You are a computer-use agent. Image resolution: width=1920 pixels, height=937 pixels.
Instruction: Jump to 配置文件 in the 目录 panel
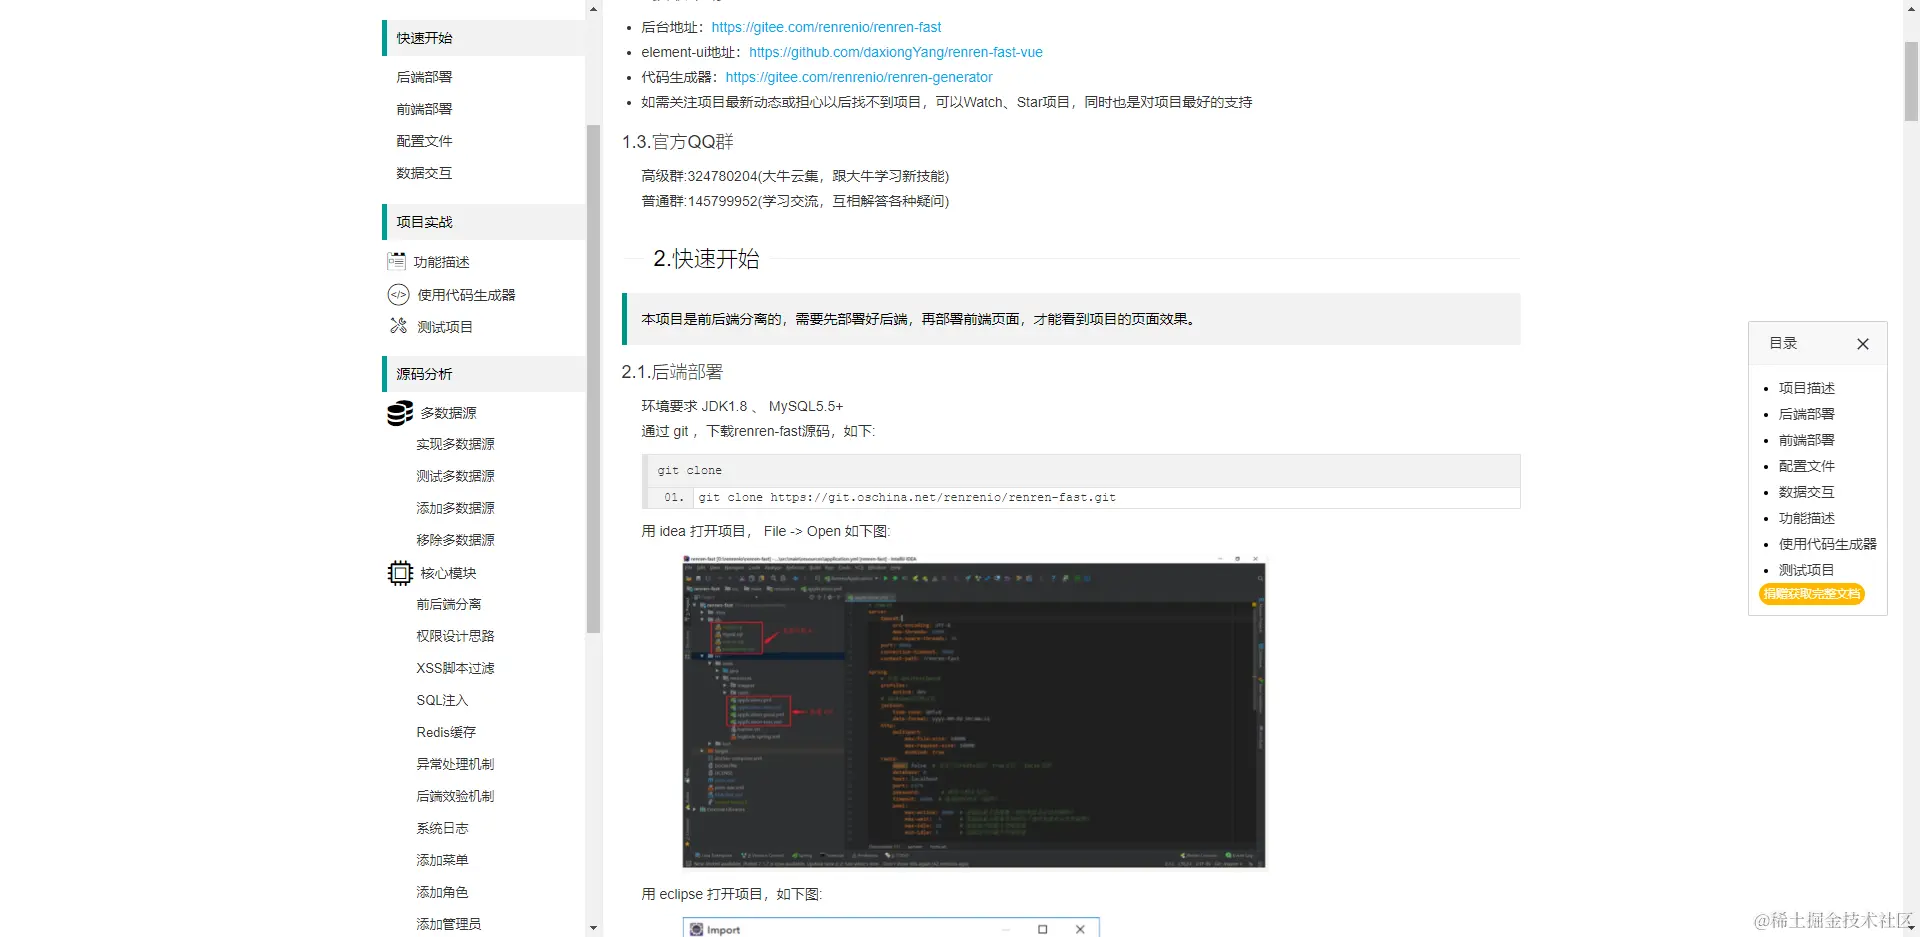pos(1806,466)
